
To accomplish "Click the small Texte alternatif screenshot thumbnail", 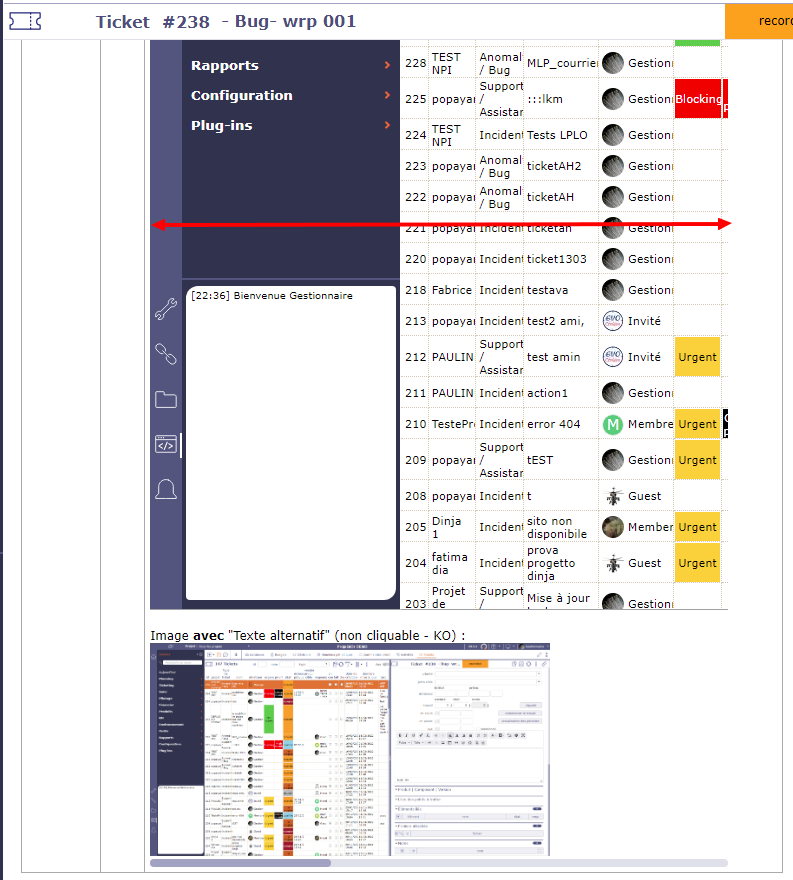I will (x=349, y=749).
